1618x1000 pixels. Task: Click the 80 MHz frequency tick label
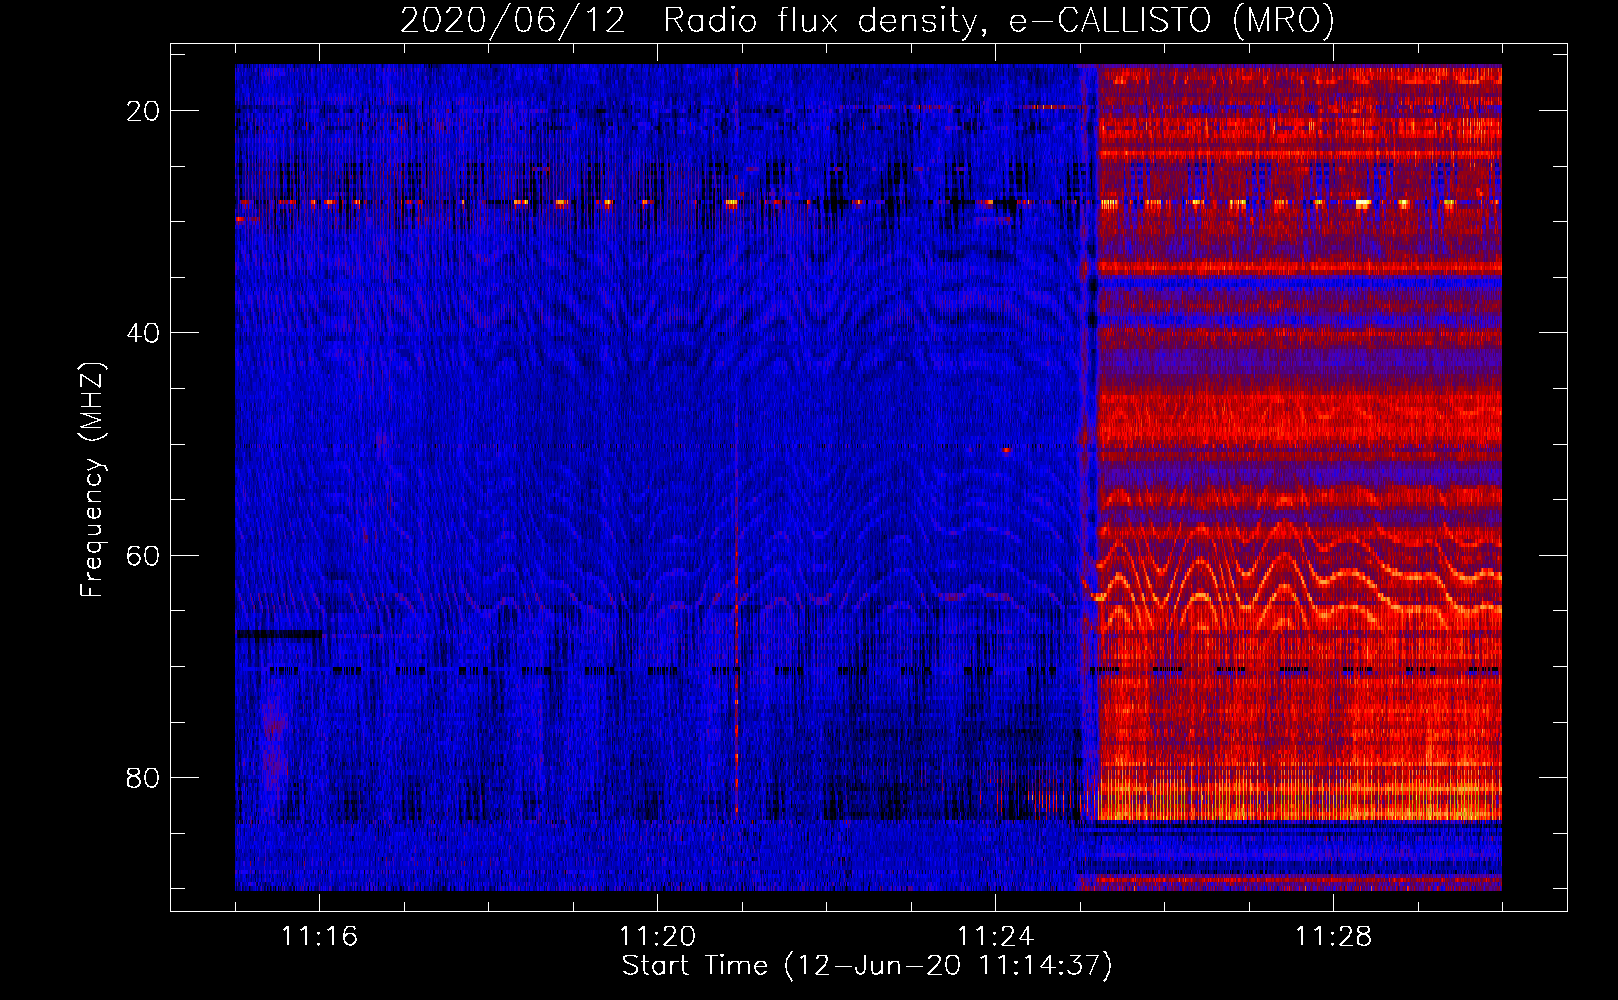[144, 778]
